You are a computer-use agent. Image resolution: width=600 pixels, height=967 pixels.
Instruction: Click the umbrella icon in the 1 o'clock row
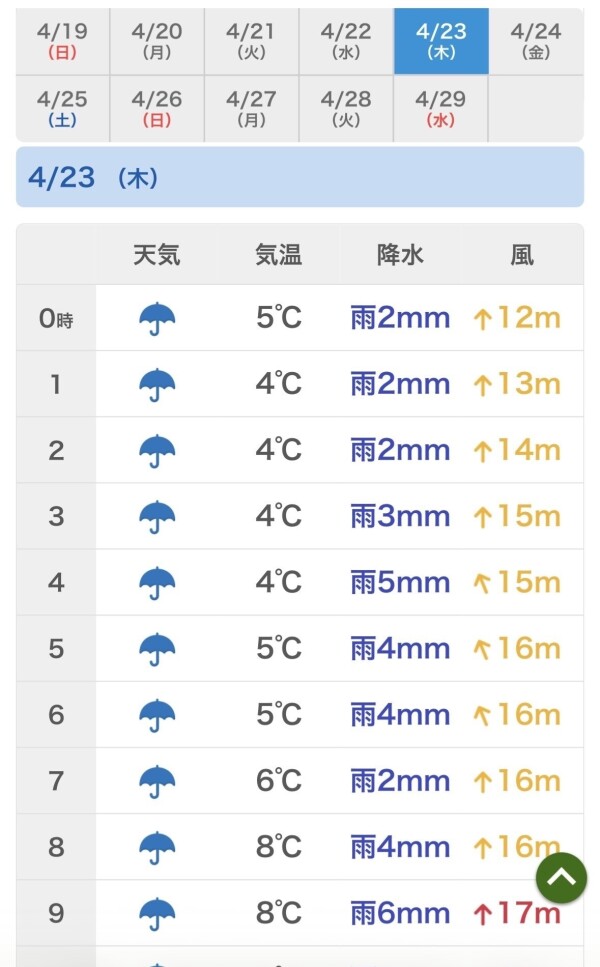click(x=157, y=385)
